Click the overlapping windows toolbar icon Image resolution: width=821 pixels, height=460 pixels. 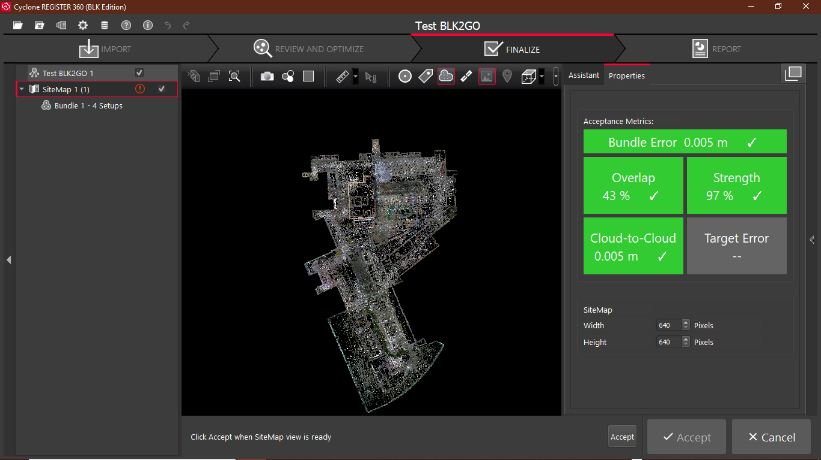pos(214,76)
